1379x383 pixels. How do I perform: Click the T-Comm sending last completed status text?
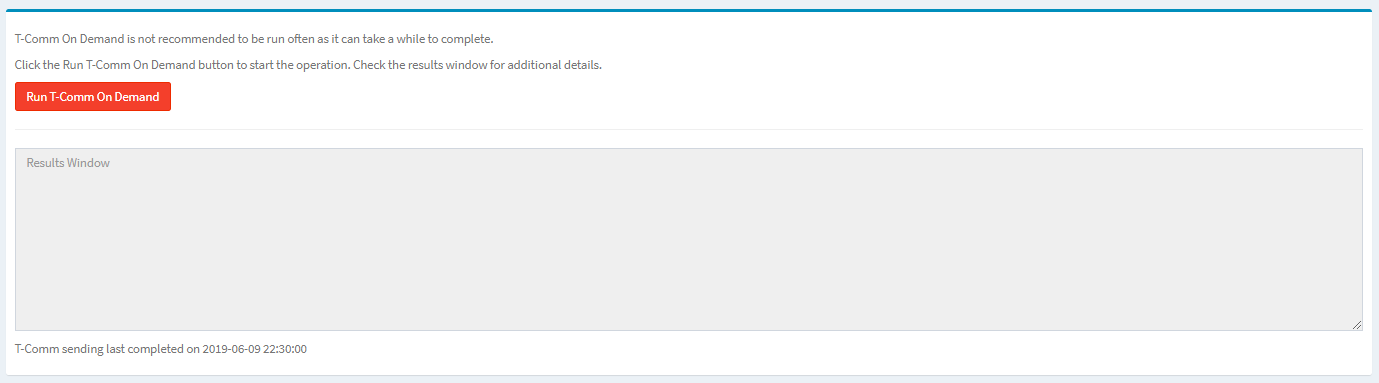point(161,349)
